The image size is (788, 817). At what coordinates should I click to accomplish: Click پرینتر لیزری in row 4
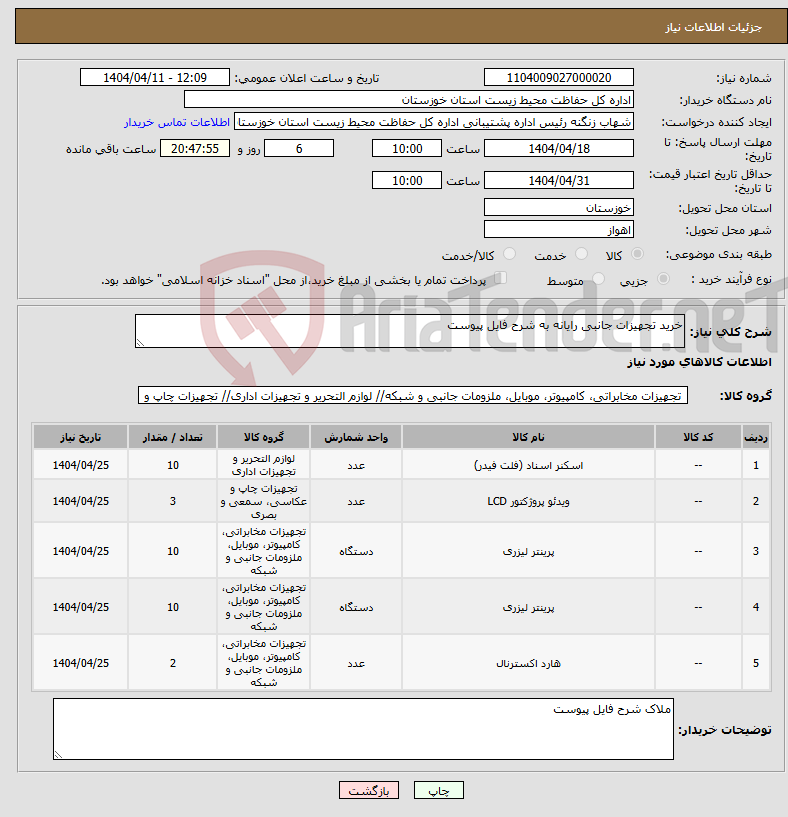(528, 608)
